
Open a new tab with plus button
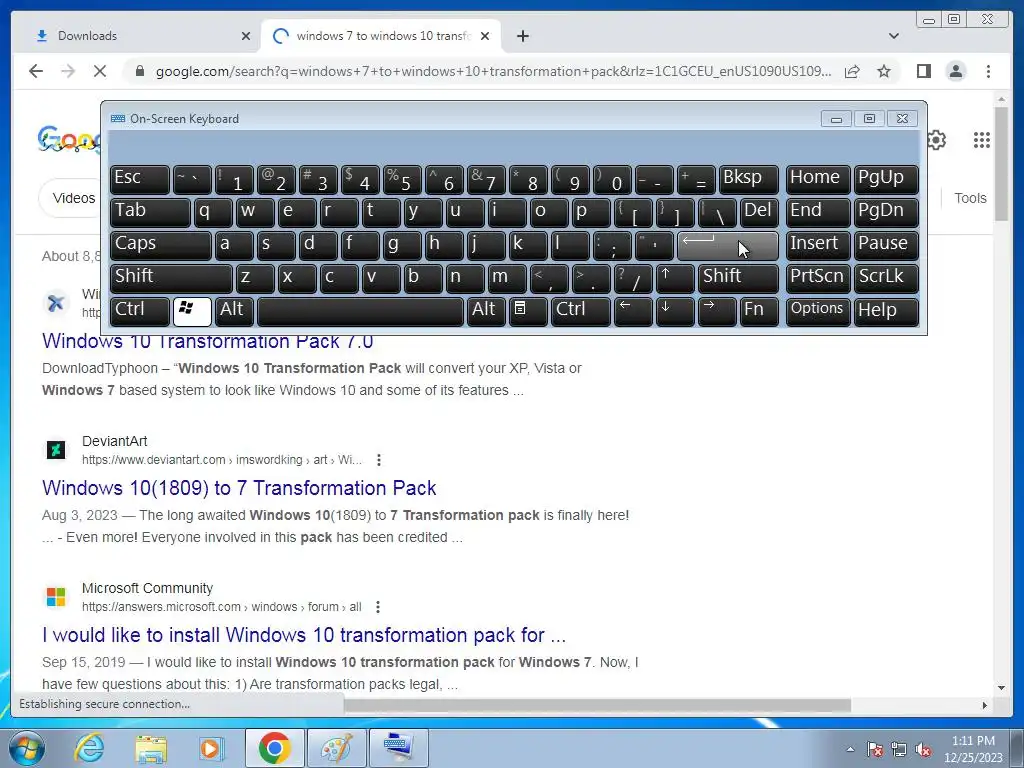coord(522,36)
